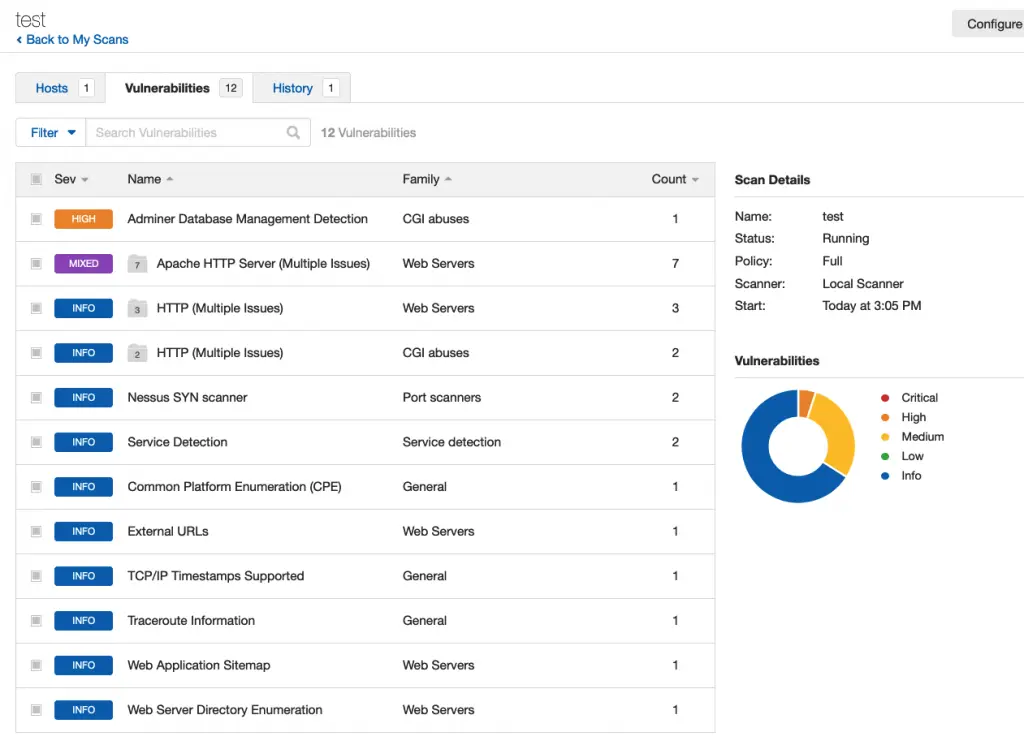Go Back to My Scans

point(72,40)
